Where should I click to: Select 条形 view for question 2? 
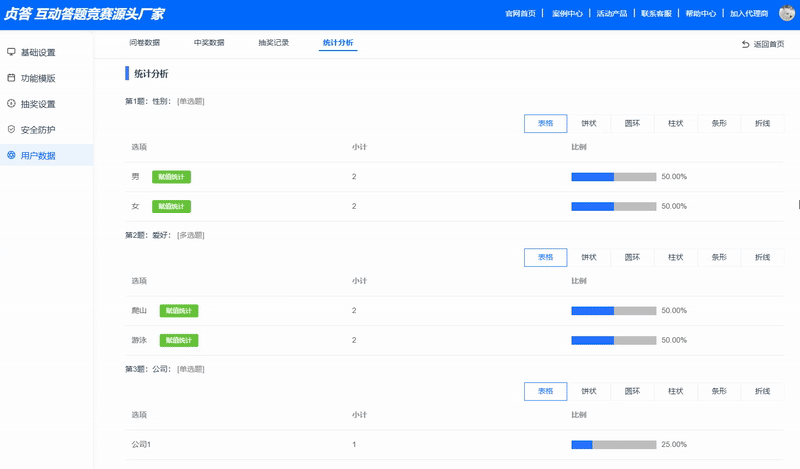tap(719, 257)
